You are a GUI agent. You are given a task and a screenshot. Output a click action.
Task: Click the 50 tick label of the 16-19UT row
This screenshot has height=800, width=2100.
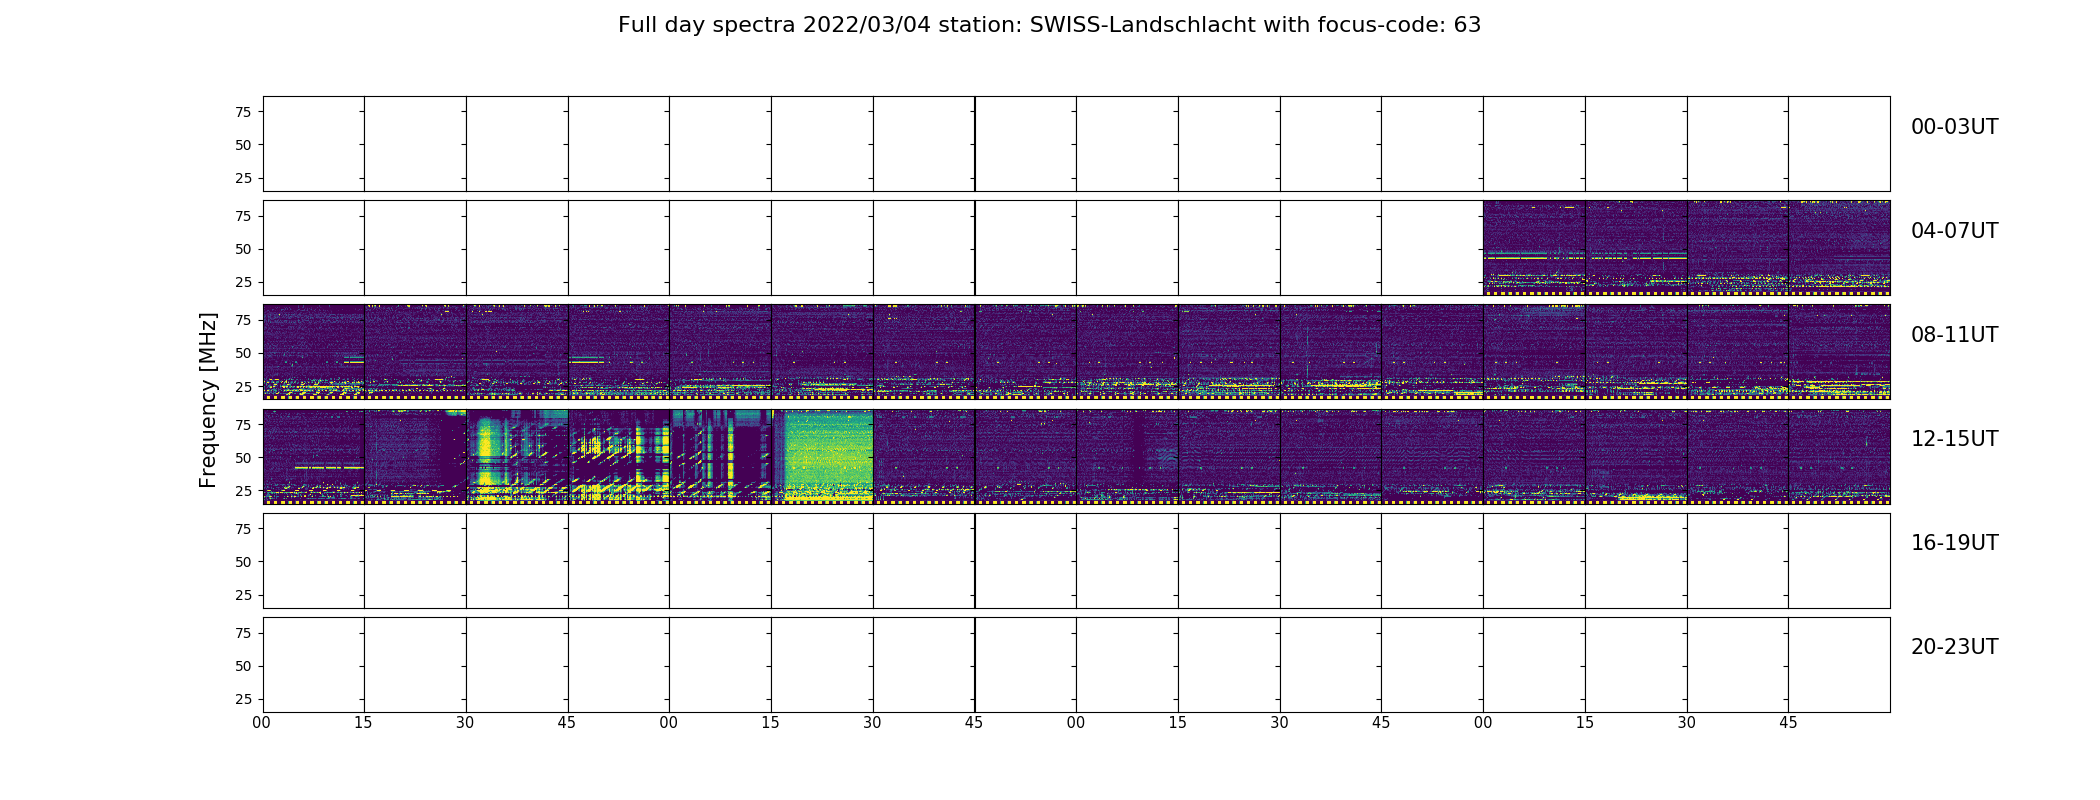(243, 562)
